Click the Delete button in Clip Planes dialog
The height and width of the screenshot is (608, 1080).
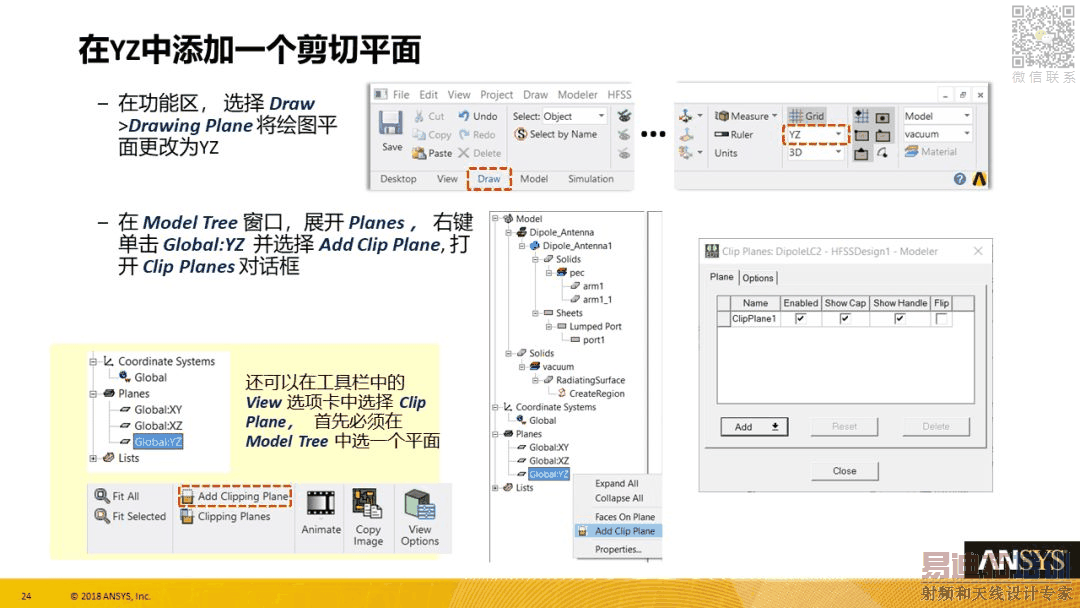pos(936,427)
